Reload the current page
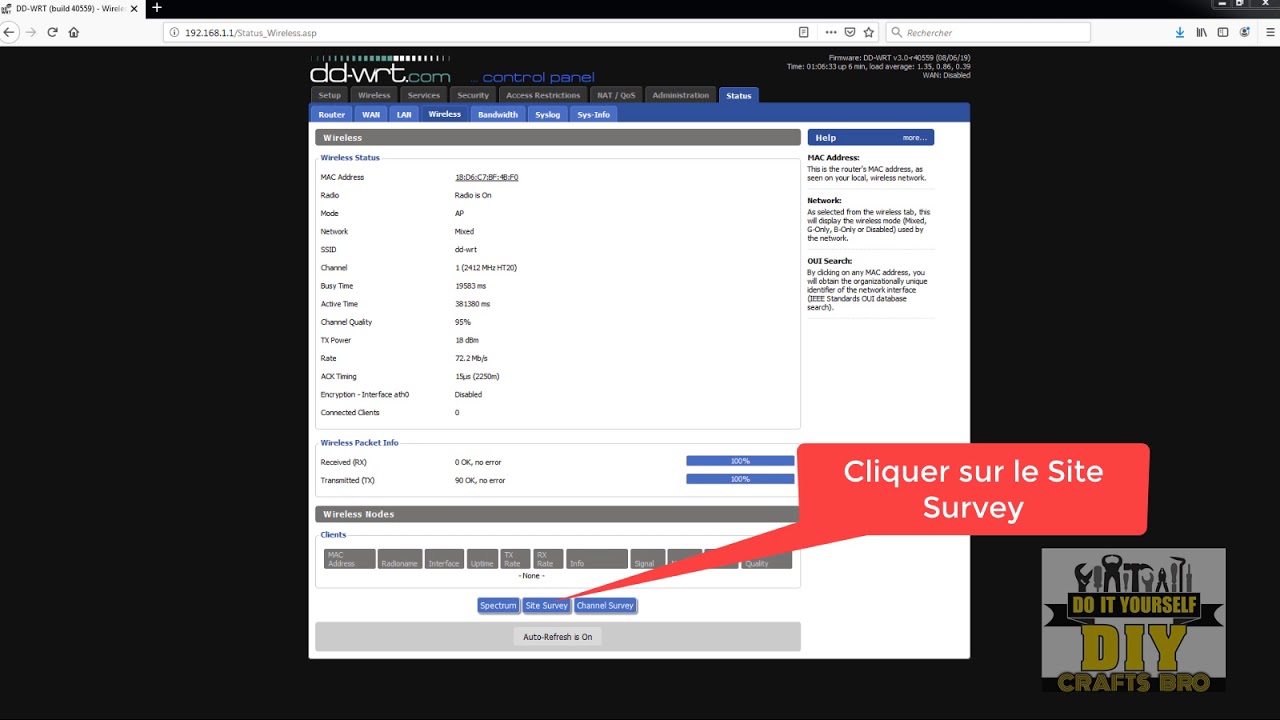This screenshot has height=720, width=1280. (52, 32)
